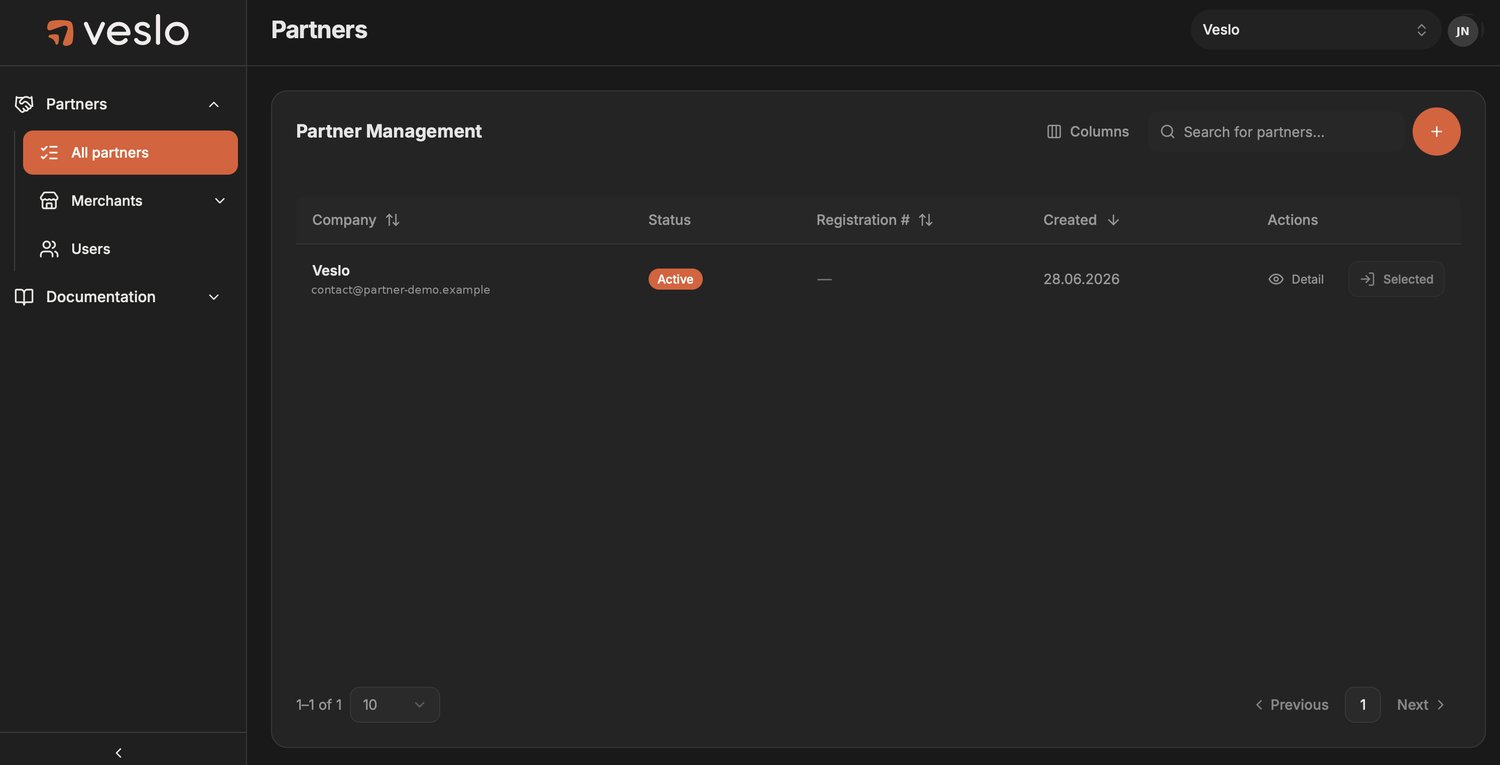
Task: Sort by Registration # column
Action: pyautogui.click(x=874, y=220)
